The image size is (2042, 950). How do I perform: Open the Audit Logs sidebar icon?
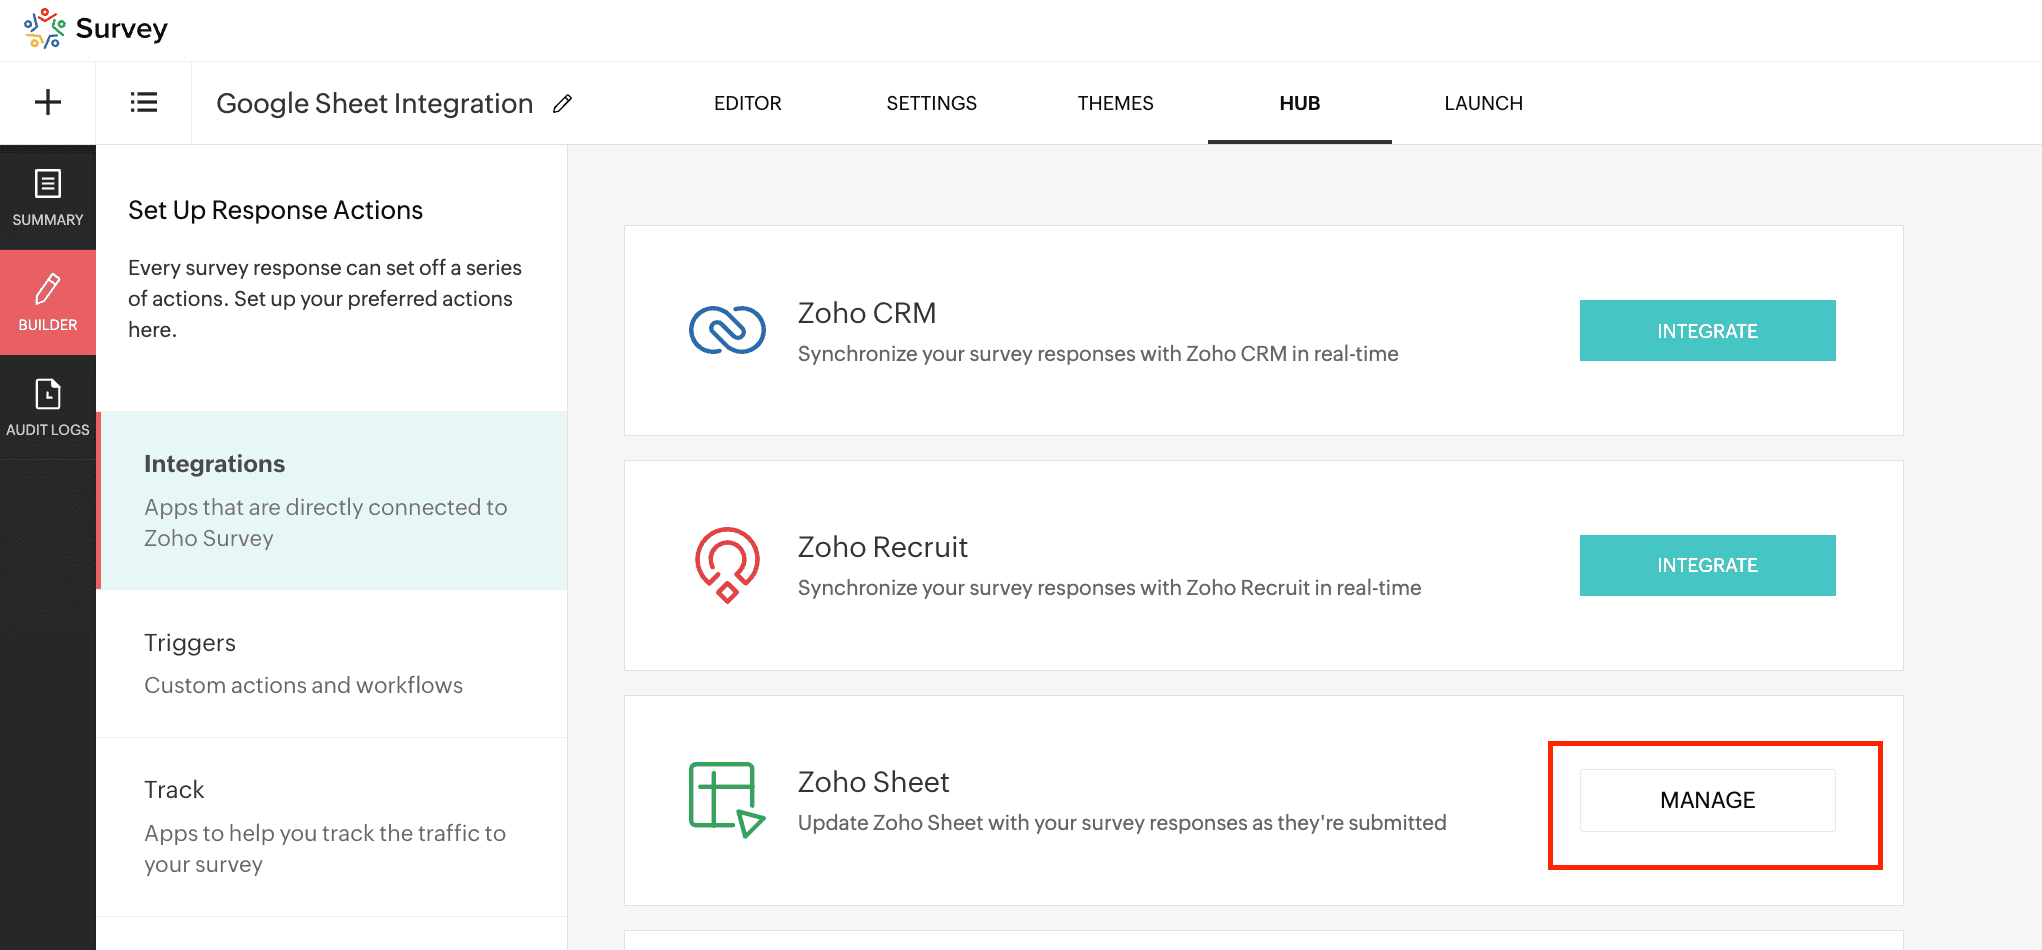[x=48, y=407]
